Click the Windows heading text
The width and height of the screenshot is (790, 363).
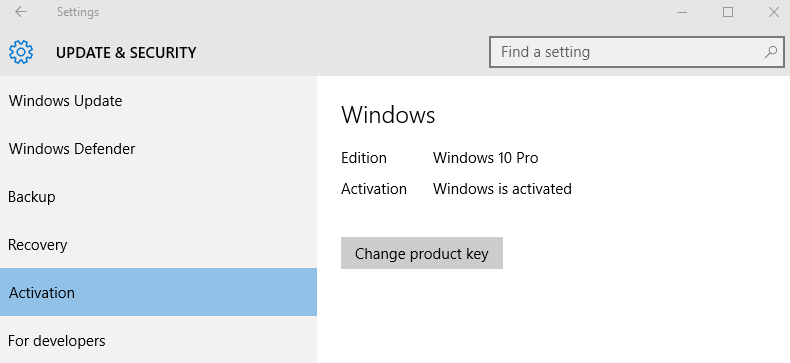(388, 115)
